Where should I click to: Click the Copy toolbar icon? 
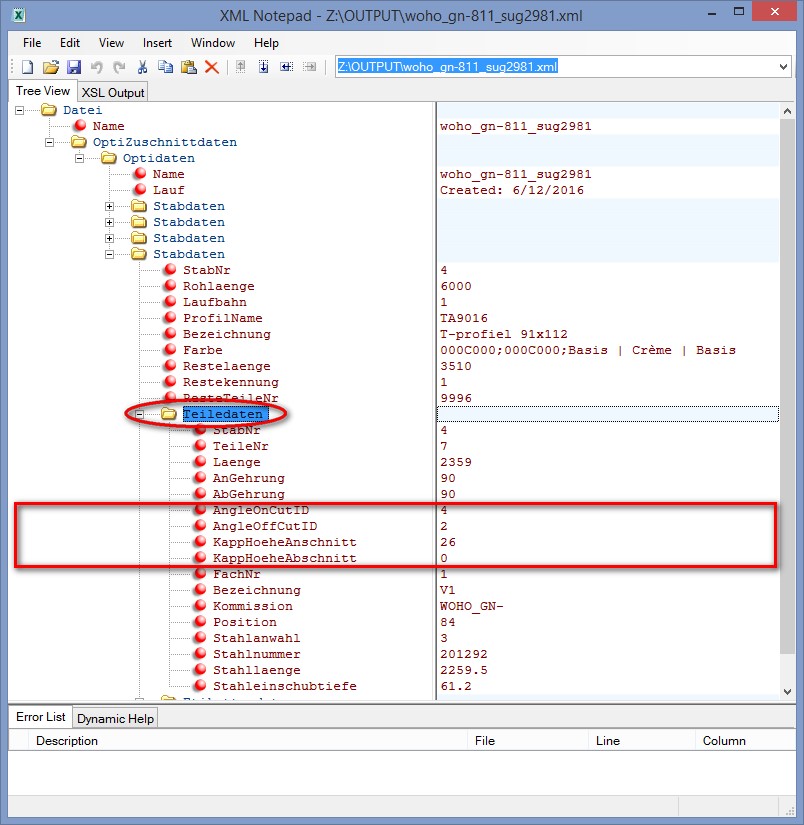pyautogui.click(x=165, y=67)
